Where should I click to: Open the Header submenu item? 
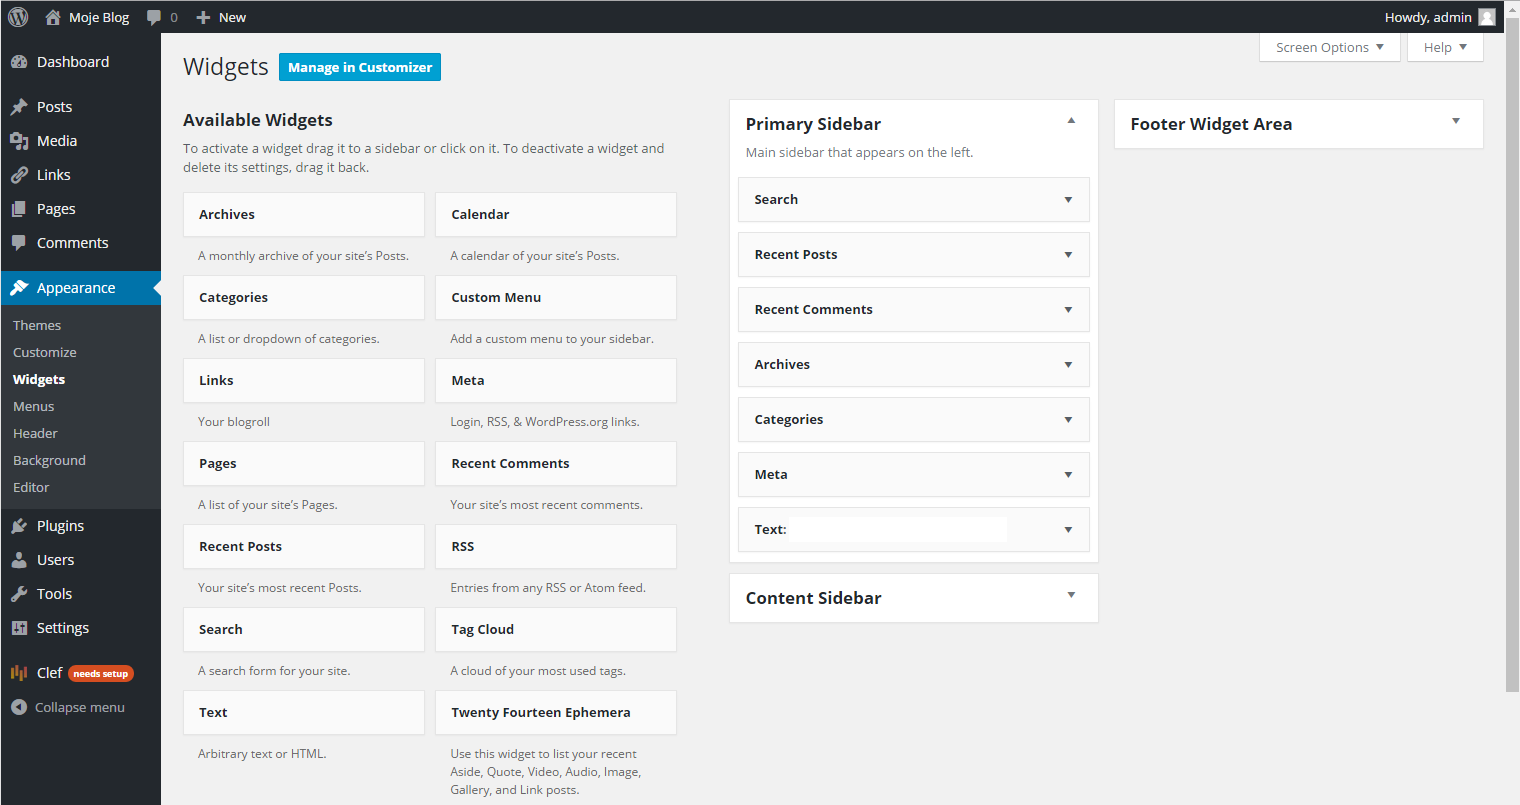click(35, 433)
